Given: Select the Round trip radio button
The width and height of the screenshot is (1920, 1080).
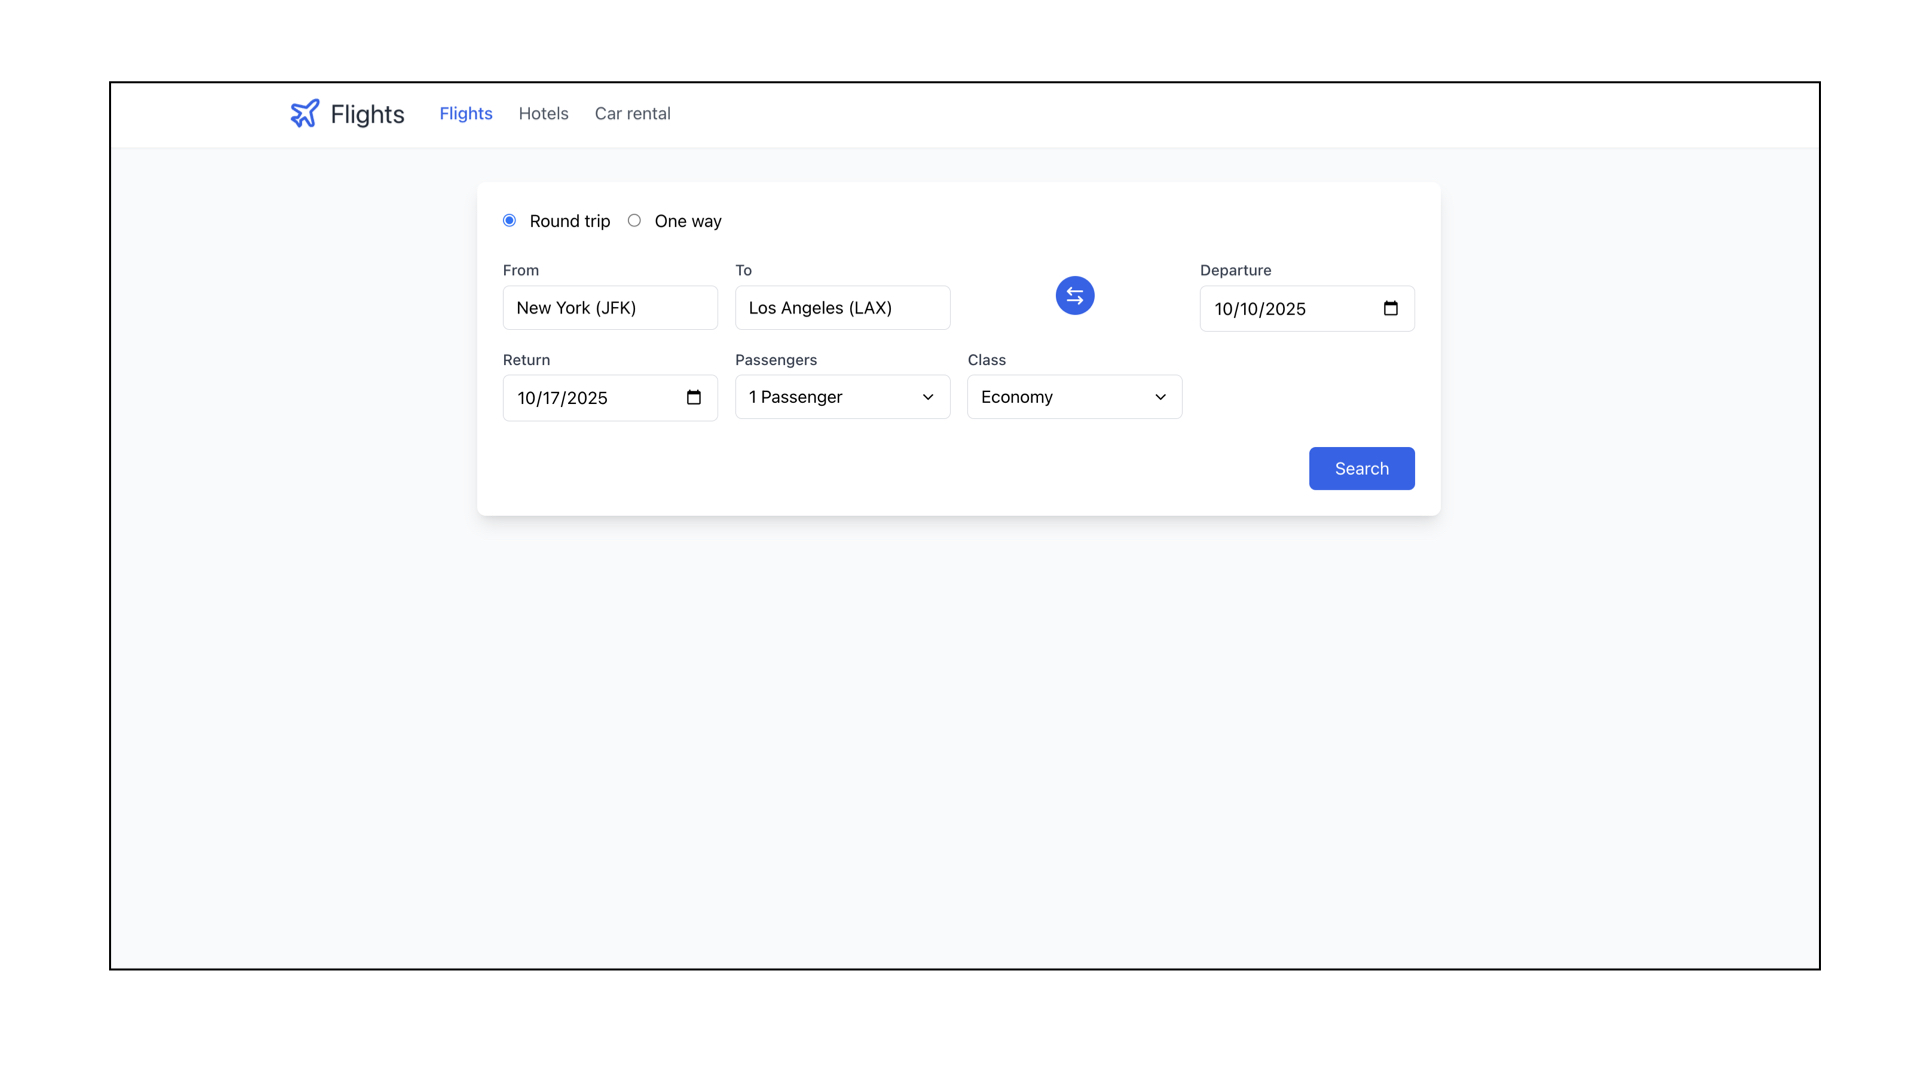Looking at the screenshot, I should click(x=509, y=220).
